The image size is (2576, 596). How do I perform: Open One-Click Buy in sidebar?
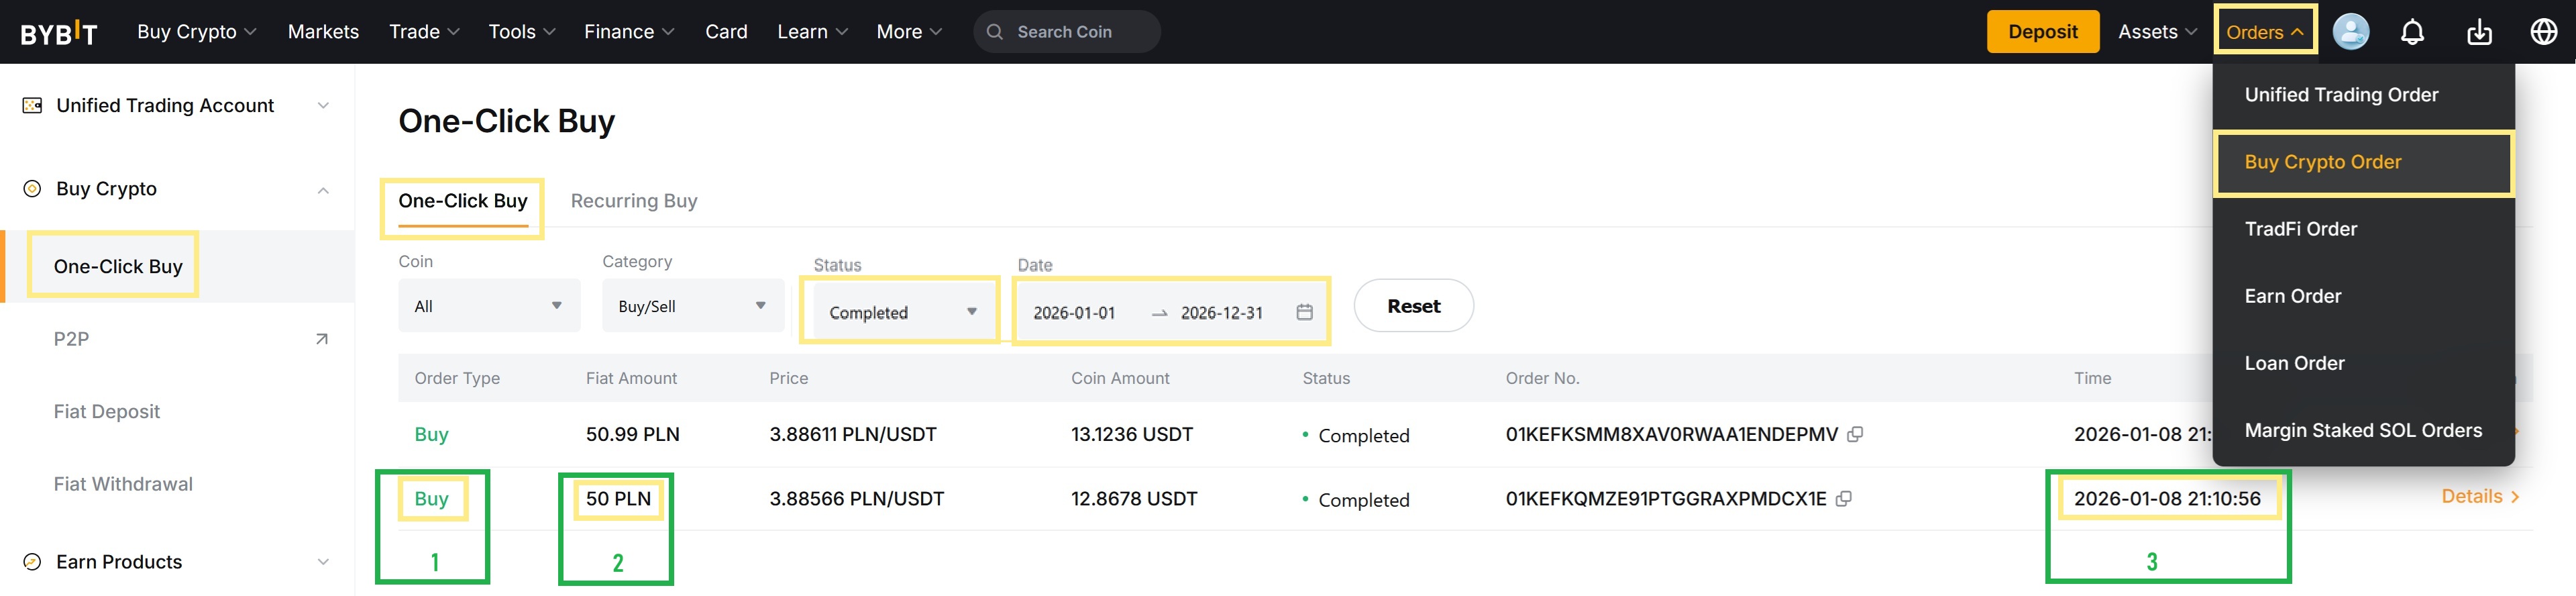coord(118,267)
